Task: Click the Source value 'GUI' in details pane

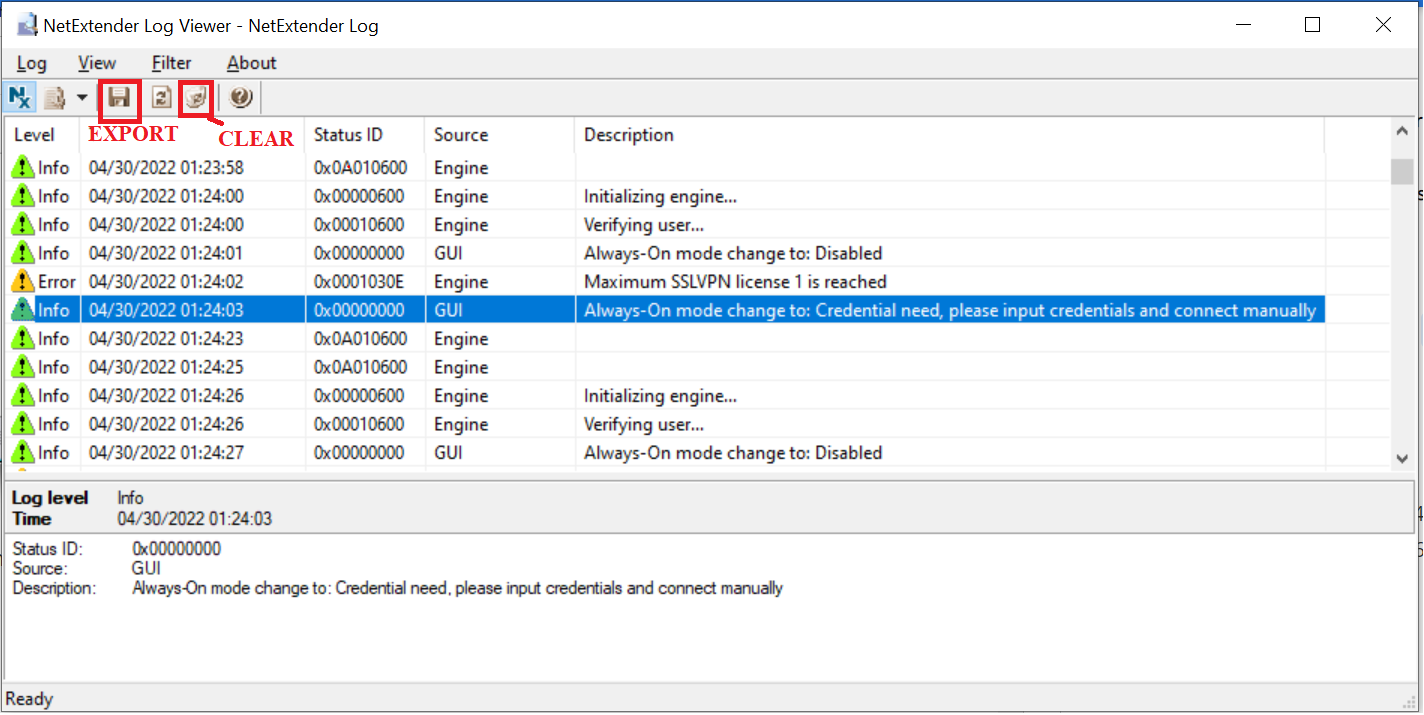Action: click(x=146, y=569)
